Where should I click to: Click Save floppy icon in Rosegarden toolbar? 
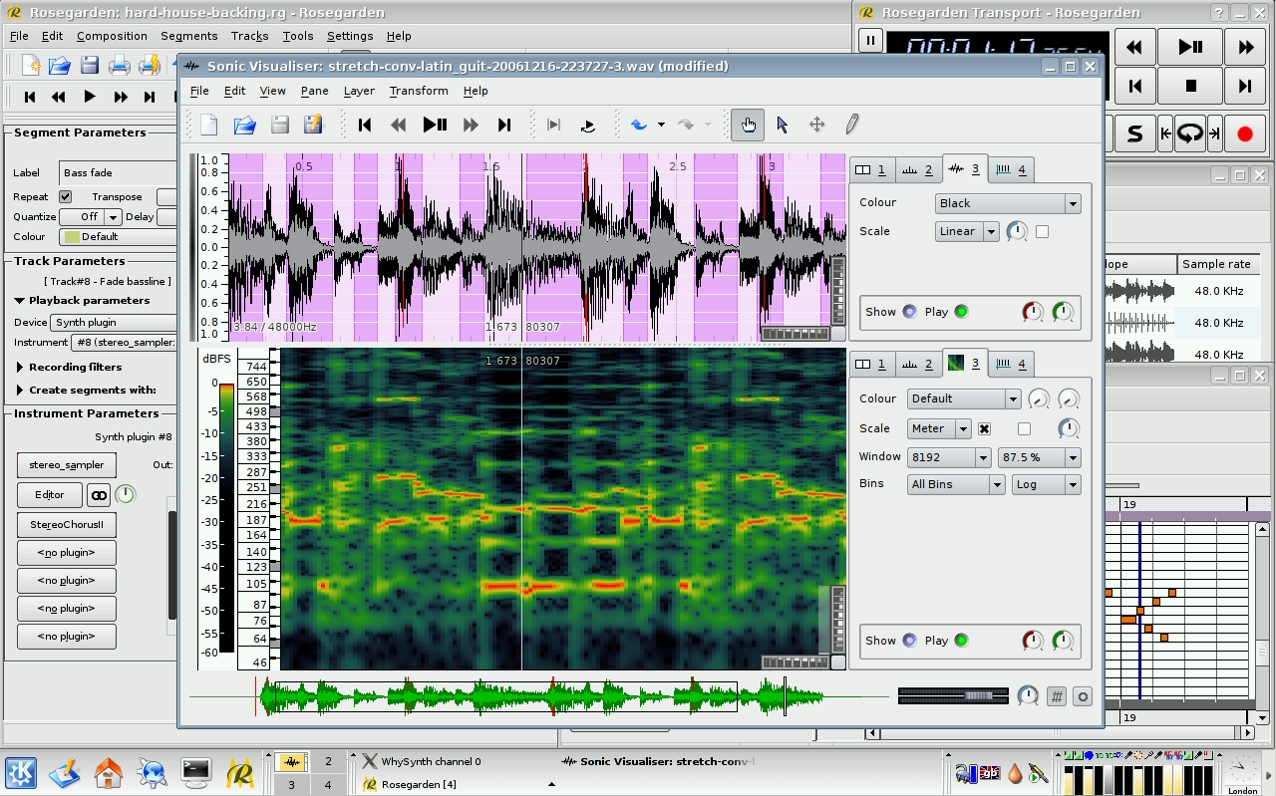click(89, 66)
